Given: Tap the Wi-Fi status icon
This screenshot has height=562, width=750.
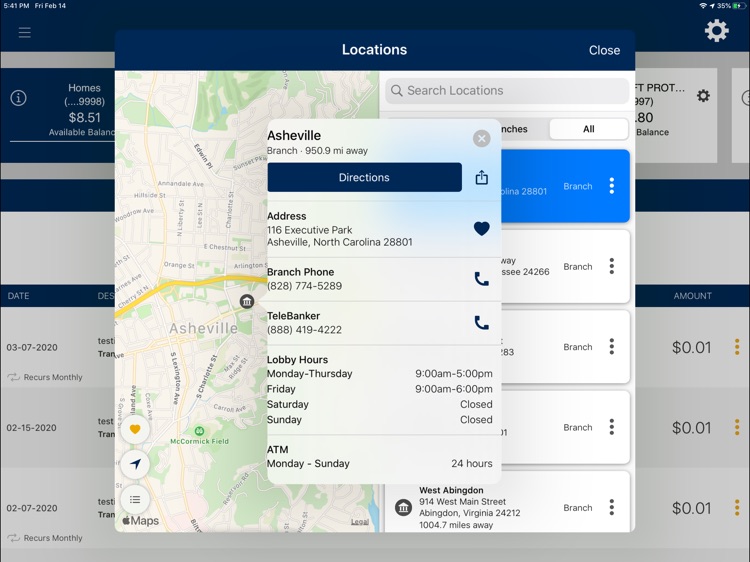Looking at the screenshot, I should (703, 6).
